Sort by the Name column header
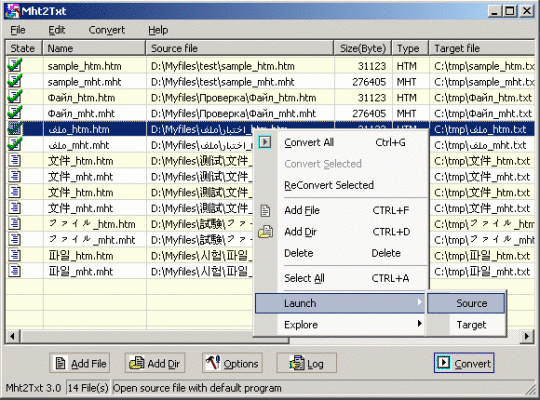Screen dimensions: 540x400 coord(94,48)
